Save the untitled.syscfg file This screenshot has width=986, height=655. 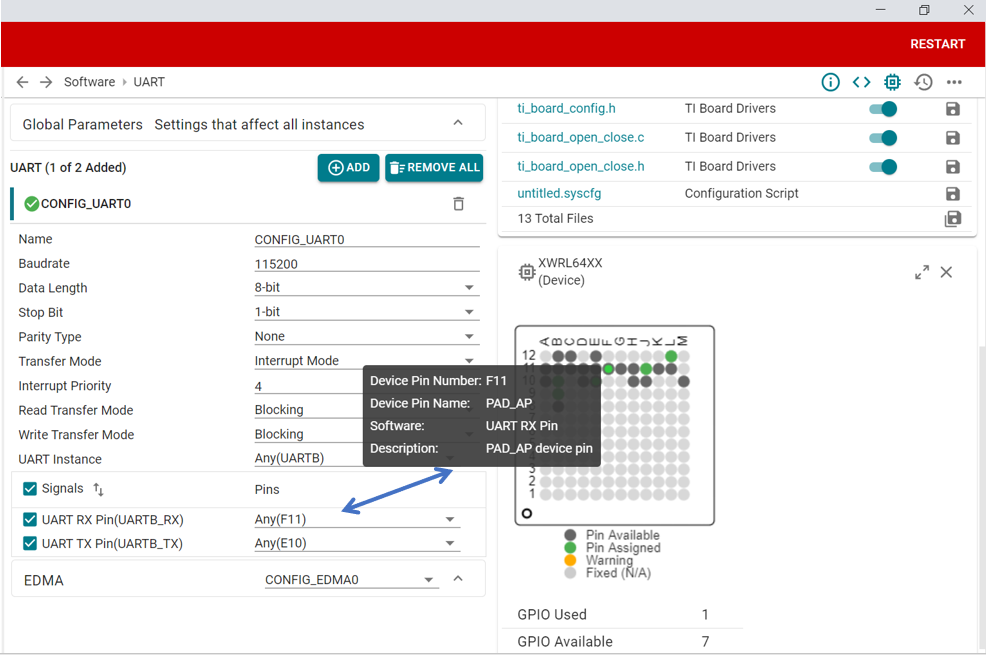tap(952, 194)
